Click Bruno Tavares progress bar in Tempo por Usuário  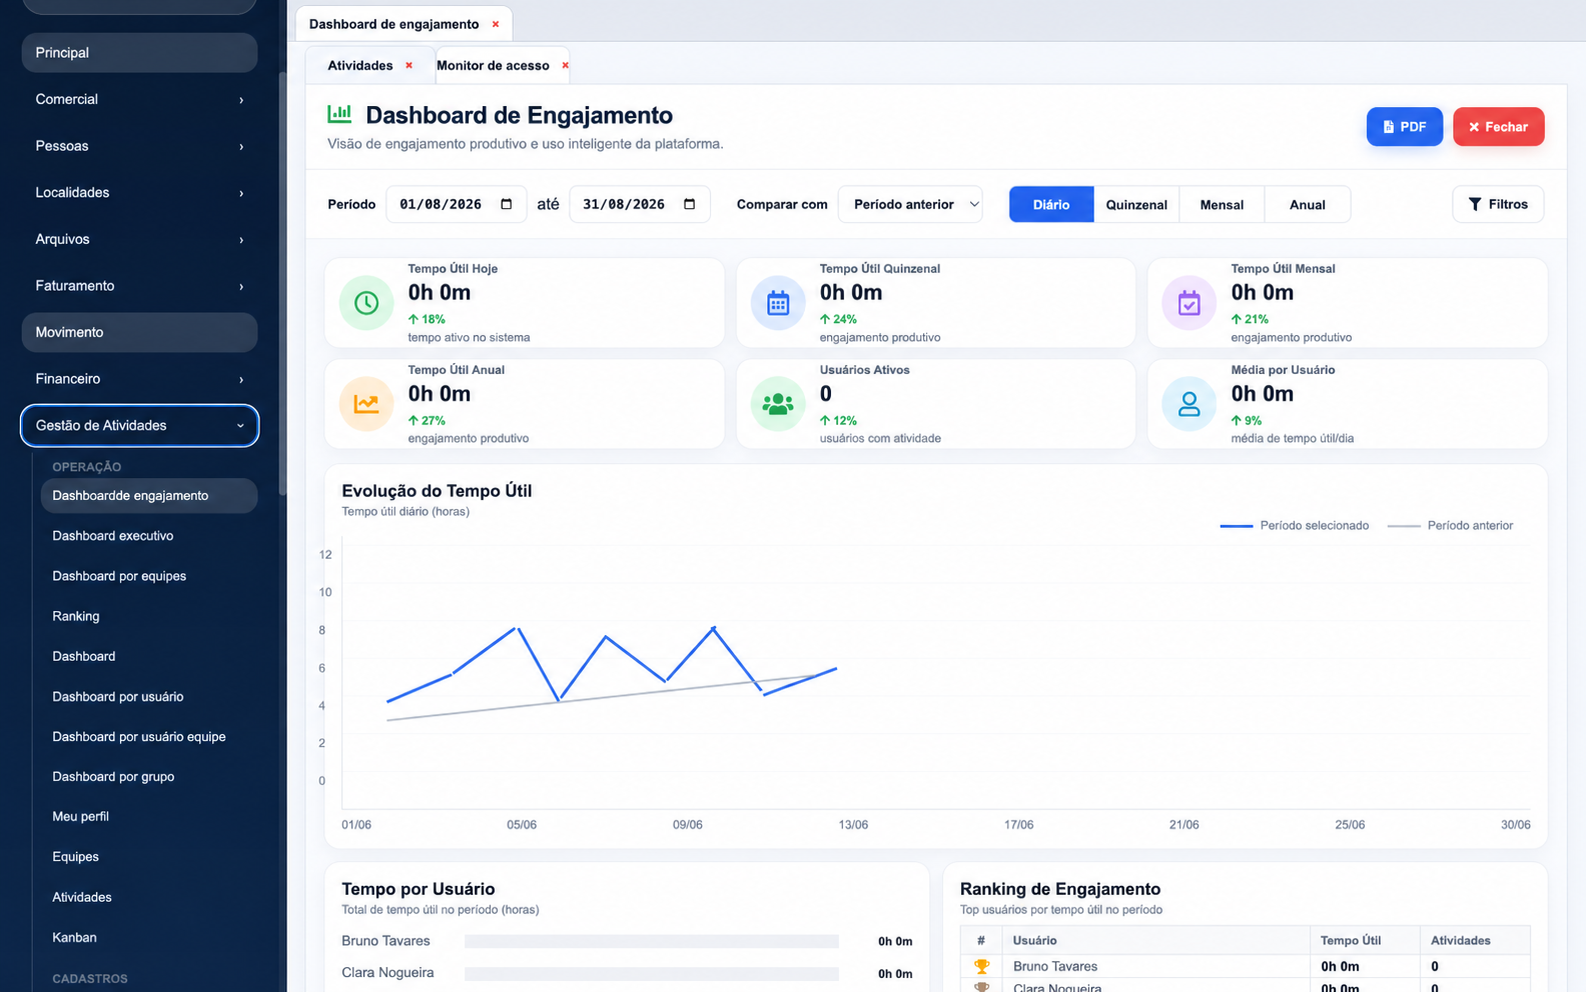coord(651,941)
